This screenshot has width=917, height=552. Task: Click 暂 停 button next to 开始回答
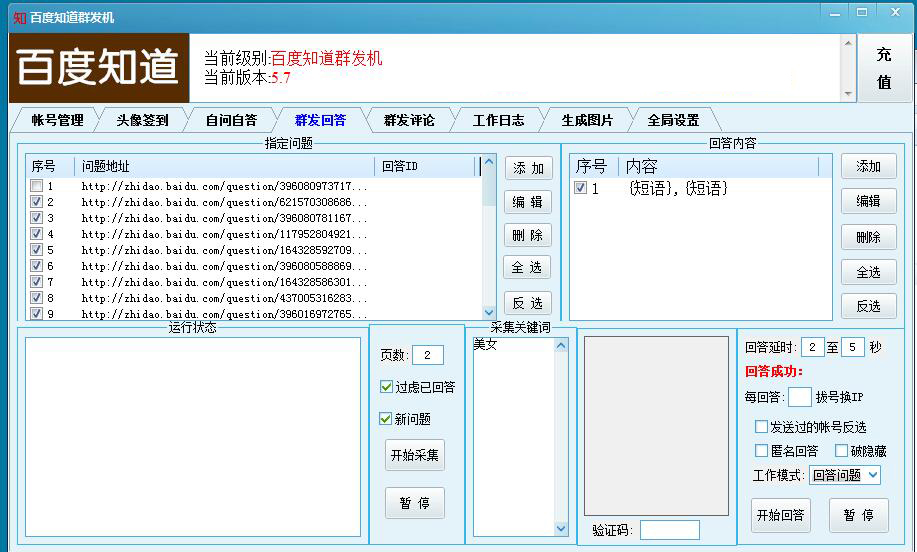click(859, 515)
